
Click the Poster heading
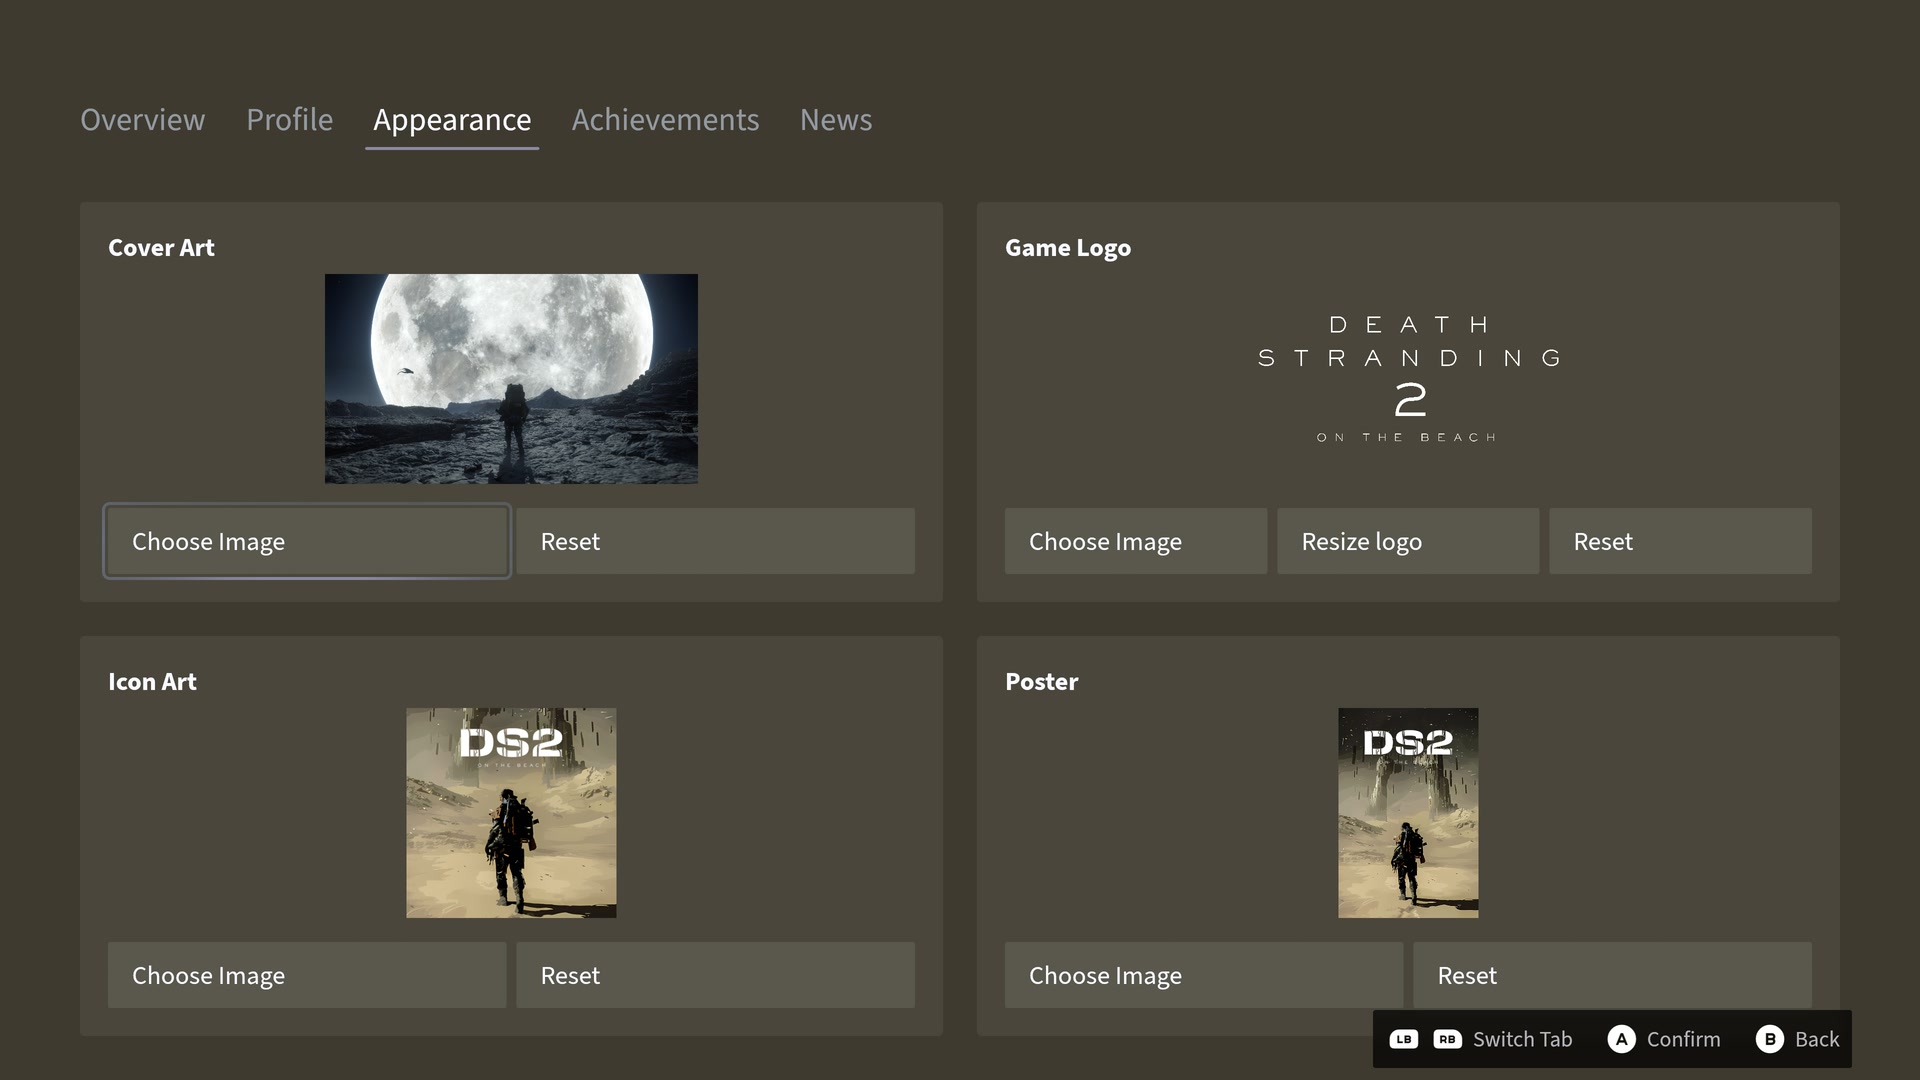pyautogui.click(x=1041, y=682)
